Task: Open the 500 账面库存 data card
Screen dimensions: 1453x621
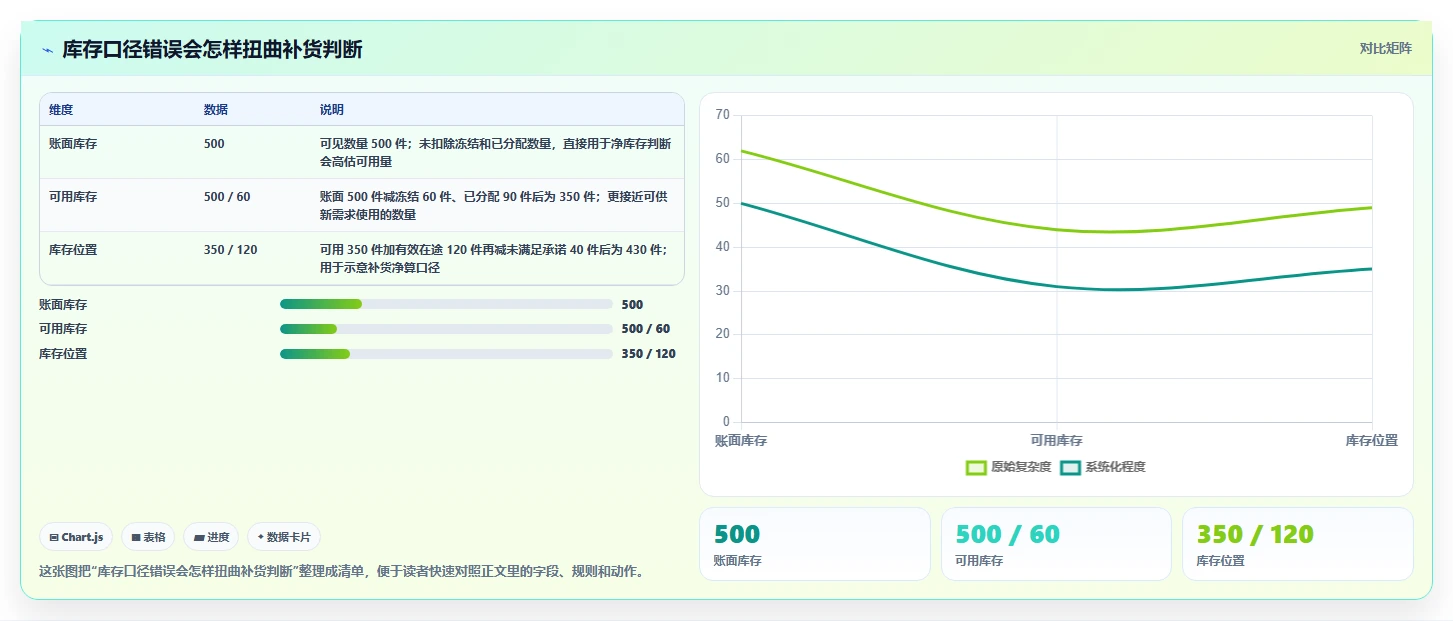Action: click(814, 544)
